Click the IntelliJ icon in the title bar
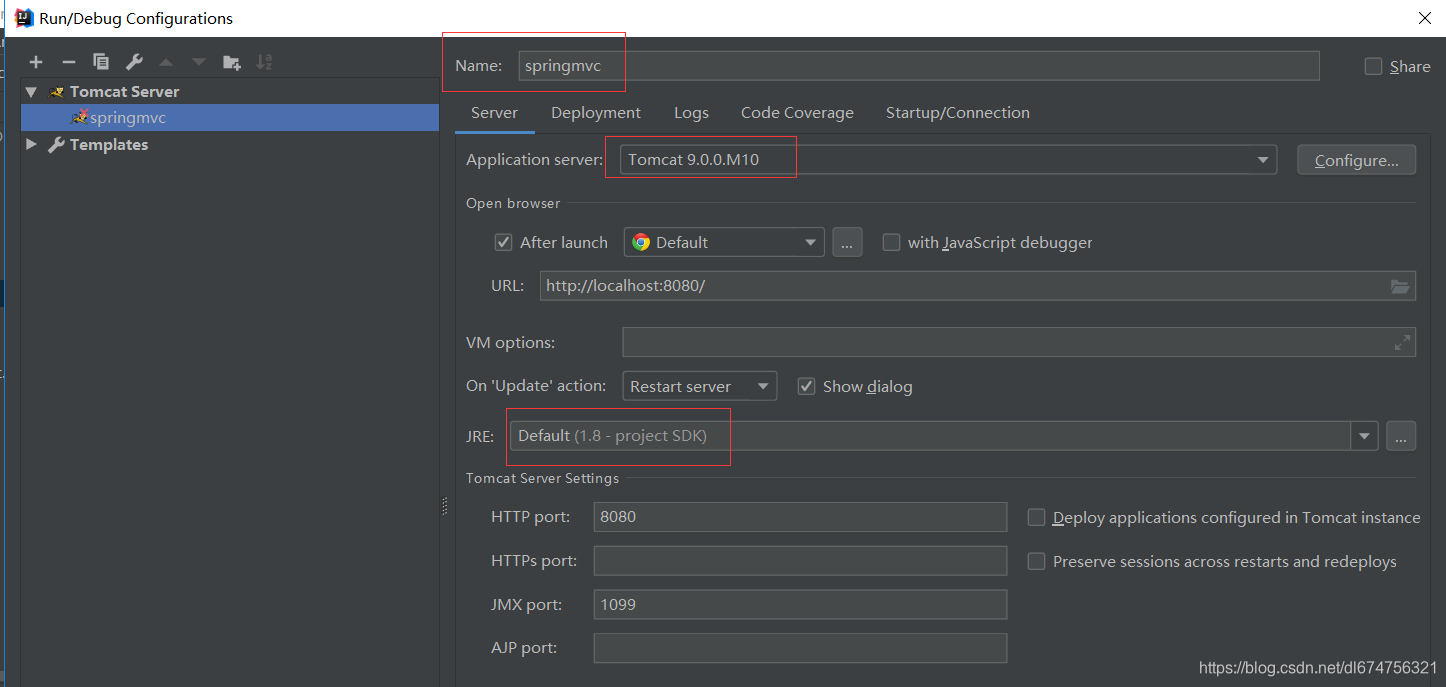This screenshot has width=1446, height=687. (24, 18)
